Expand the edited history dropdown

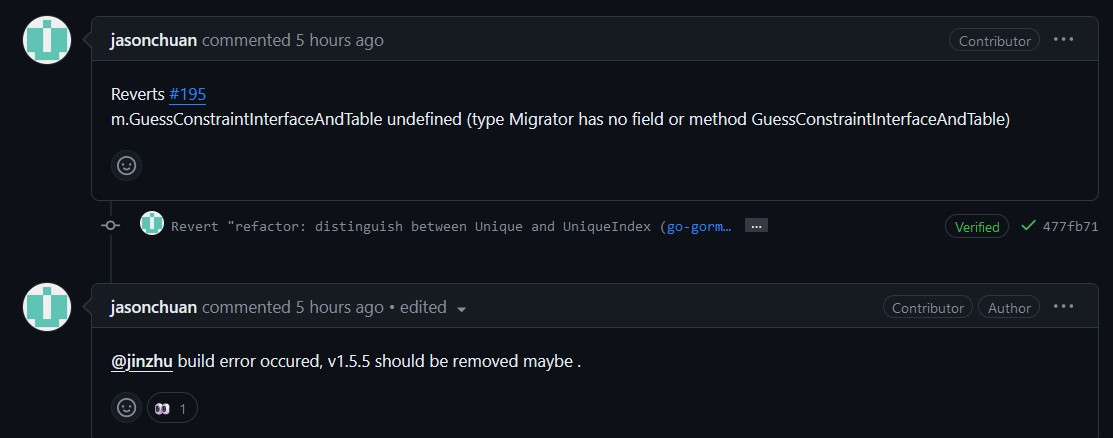click(461, 309)
